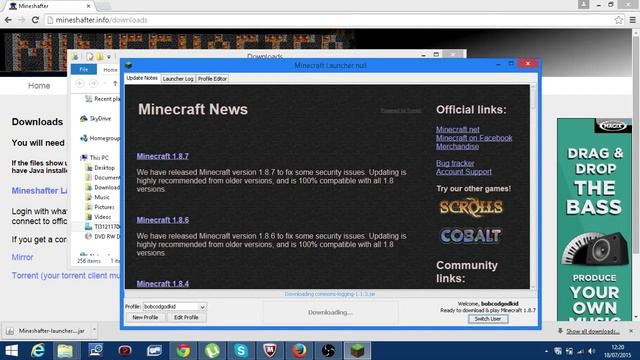Switch to Google Chrome in the taskbar
The image size is (640, 360).
183,351
